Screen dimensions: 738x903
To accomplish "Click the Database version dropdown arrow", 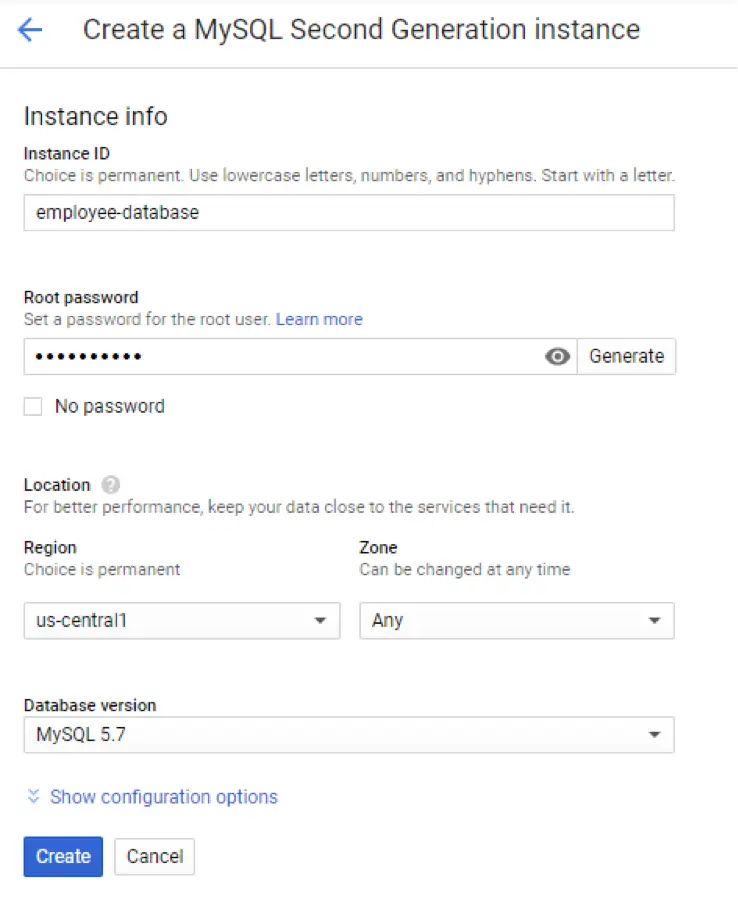I will (x=654, y=735).
